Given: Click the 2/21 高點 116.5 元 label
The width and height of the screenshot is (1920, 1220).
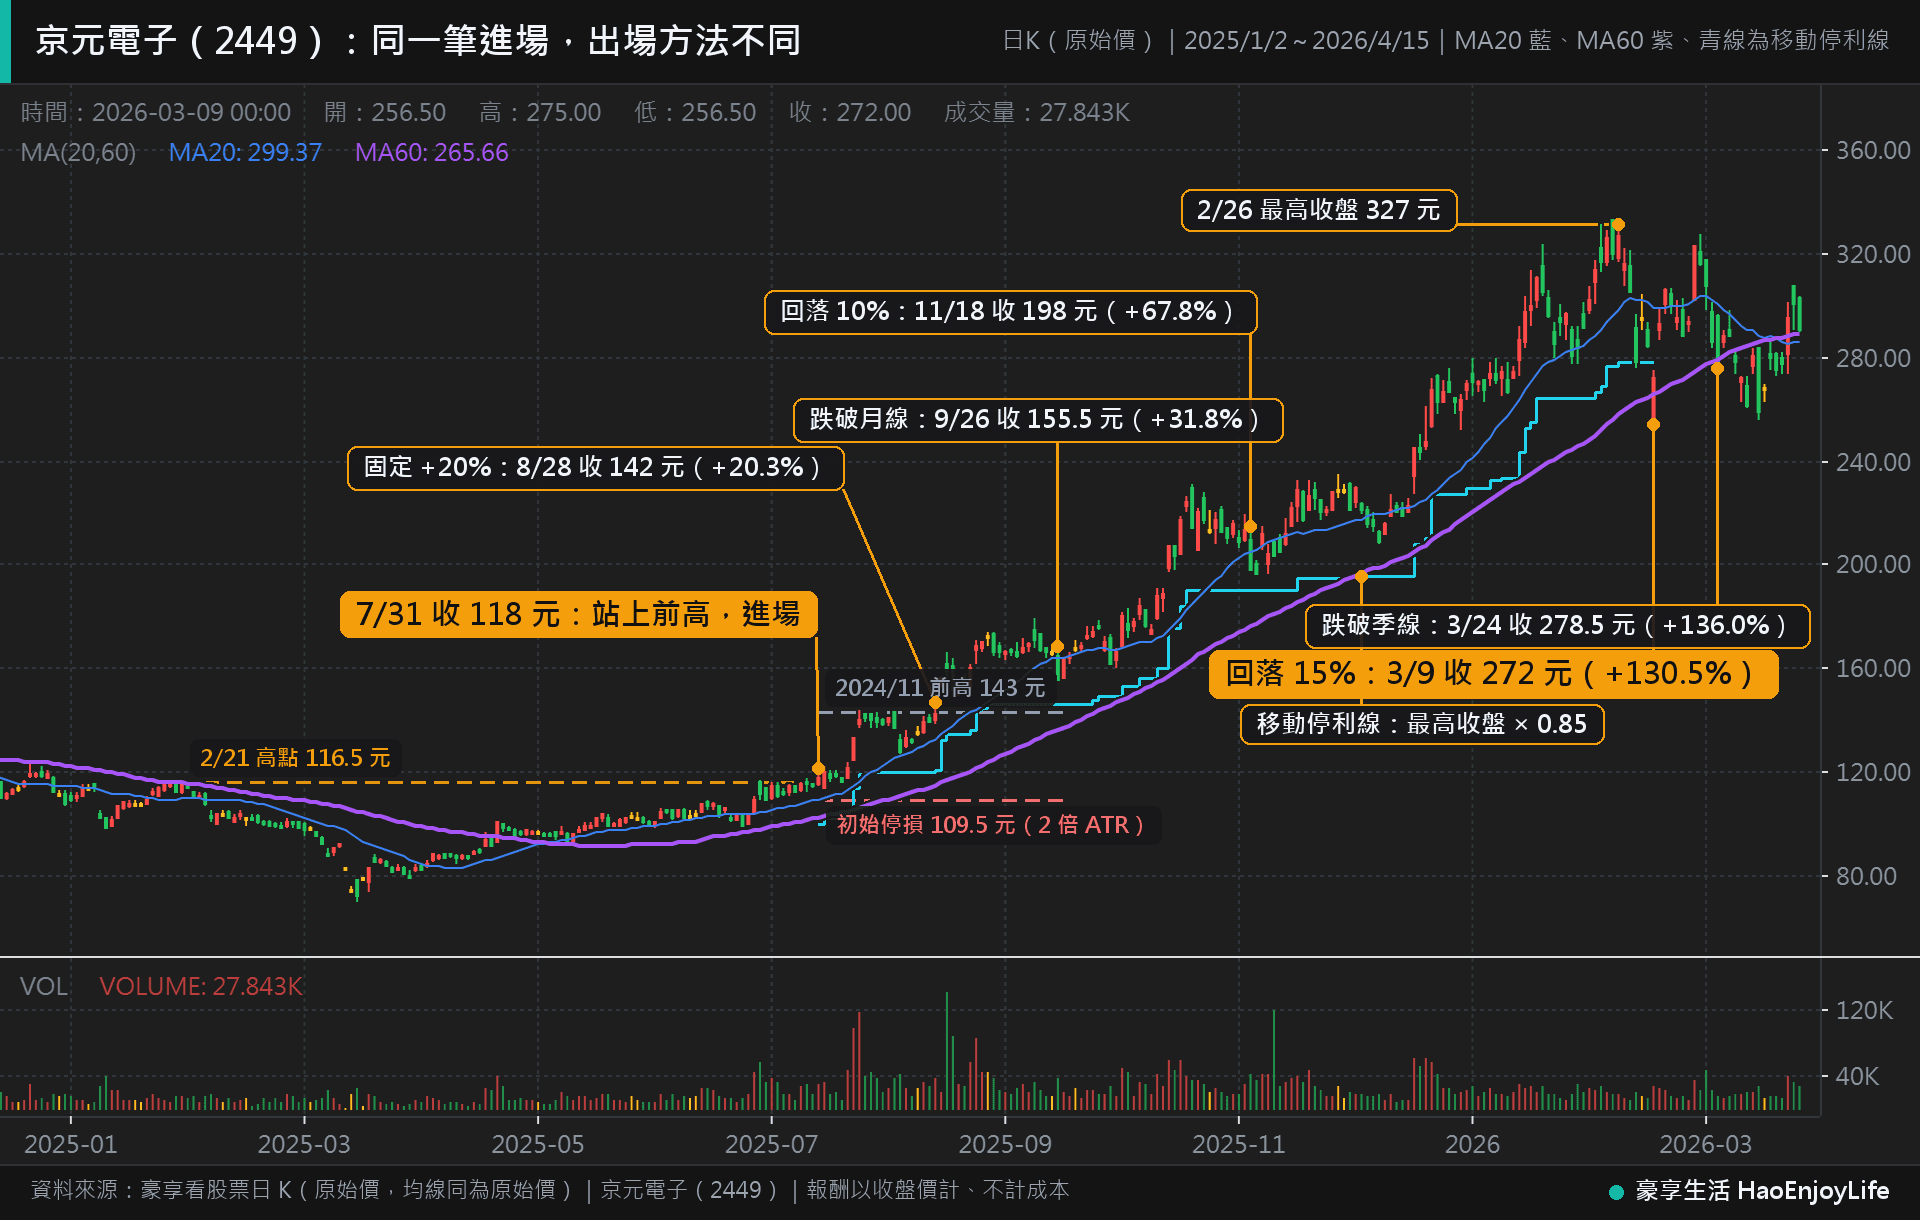Looking at the screenshot, I should click(296, 759).
